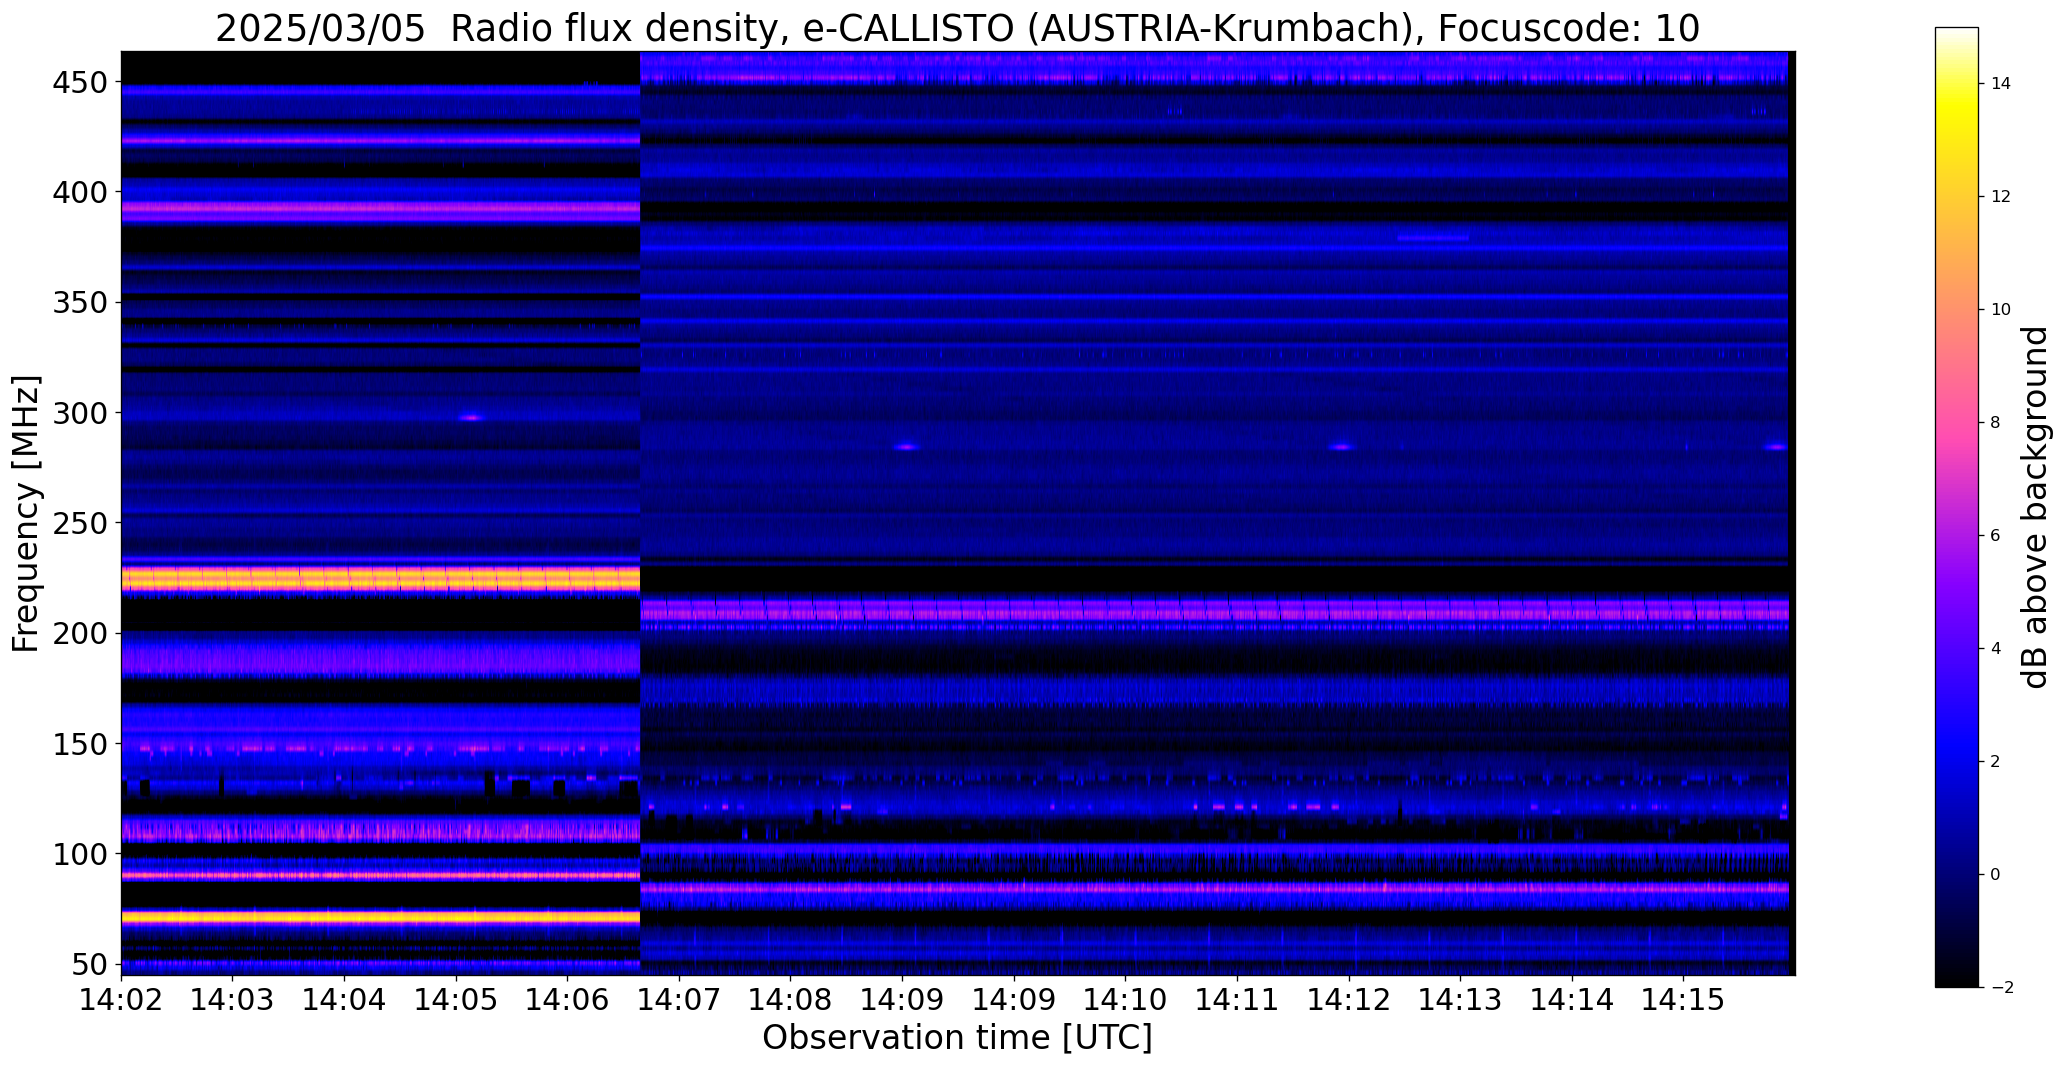Image resolution: width=2066 pixels, height=1067 pixels.
Task: Click the 14:08 time tick label
Action: point(791,999)
